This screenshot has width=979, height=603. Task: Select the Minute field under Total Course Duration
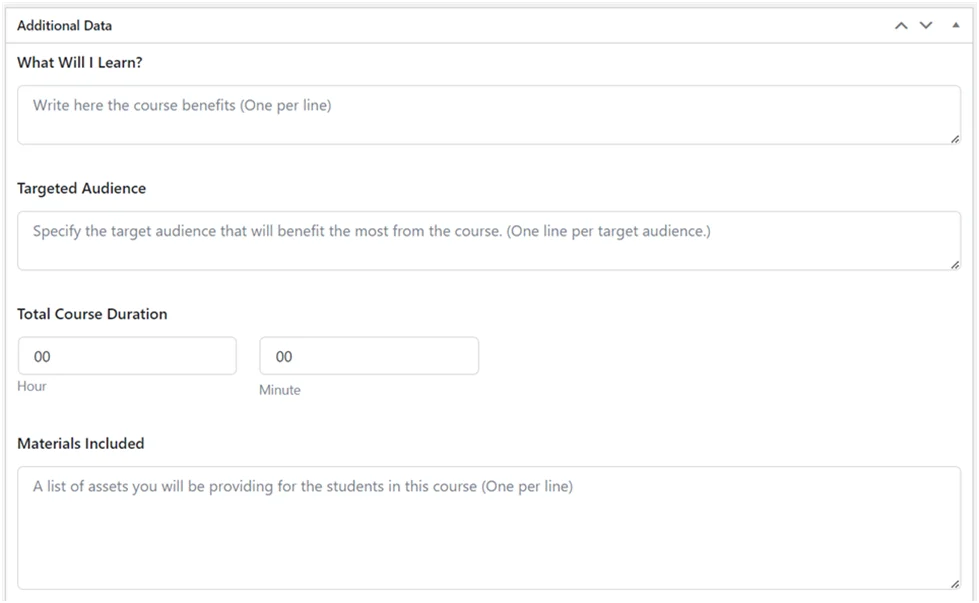368,355
